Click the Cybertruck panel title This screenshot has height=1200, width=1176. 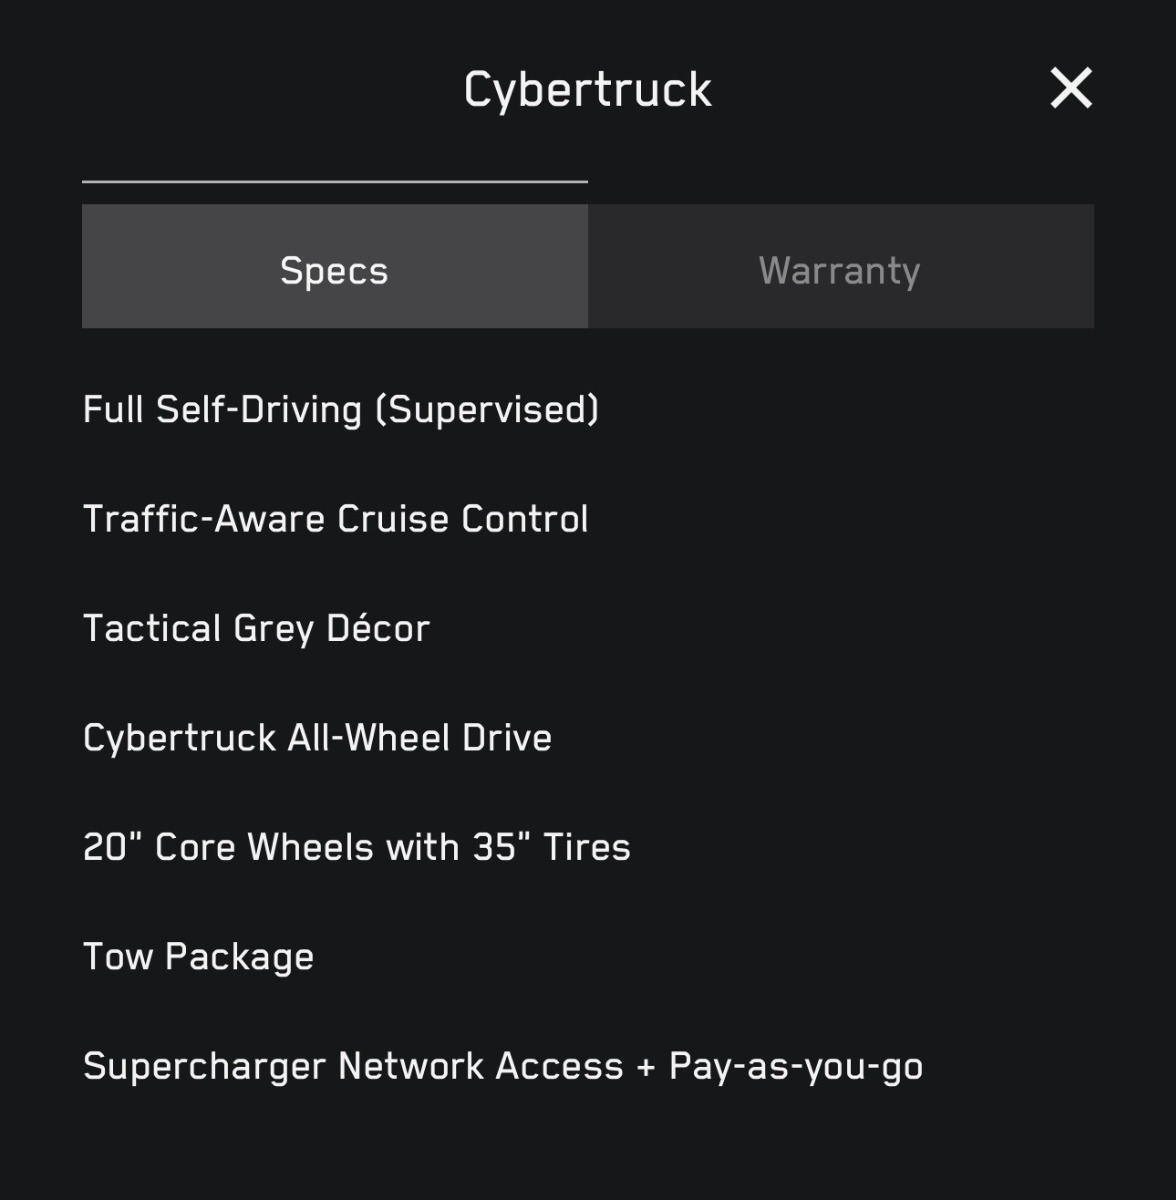point(588,89)
